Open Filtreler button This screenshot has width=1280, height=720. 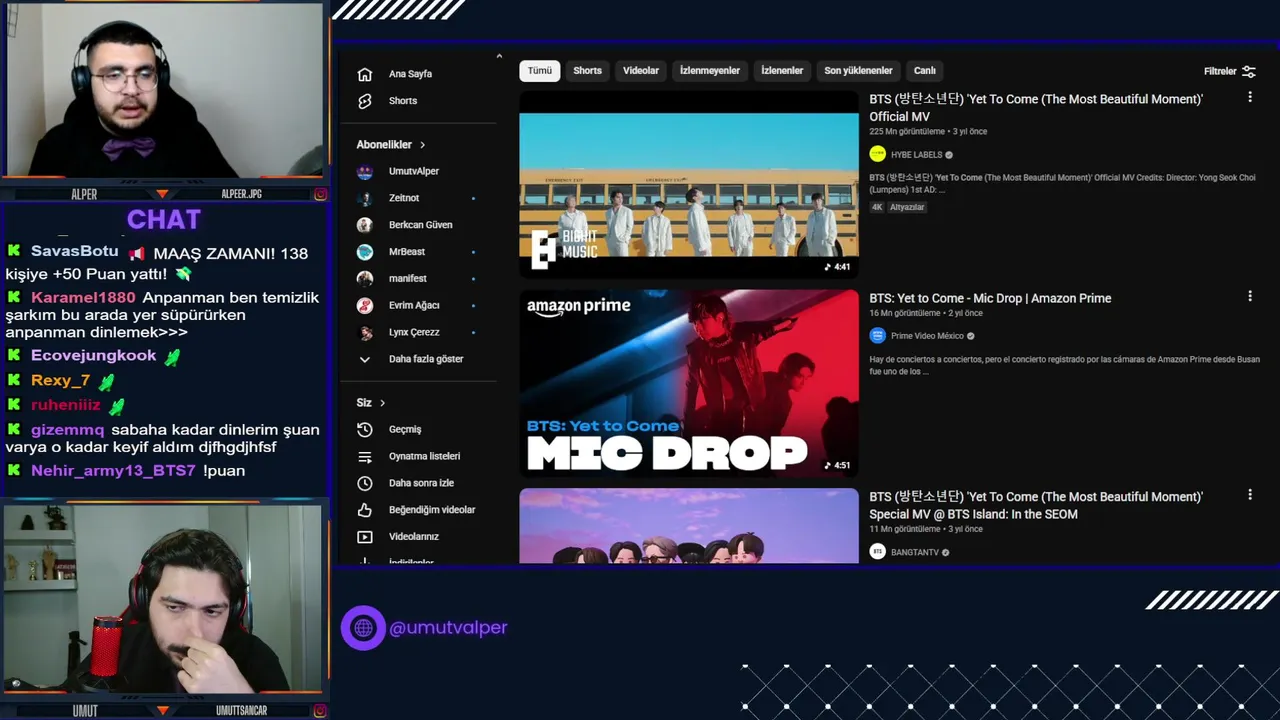click(x=1229, y=71)
